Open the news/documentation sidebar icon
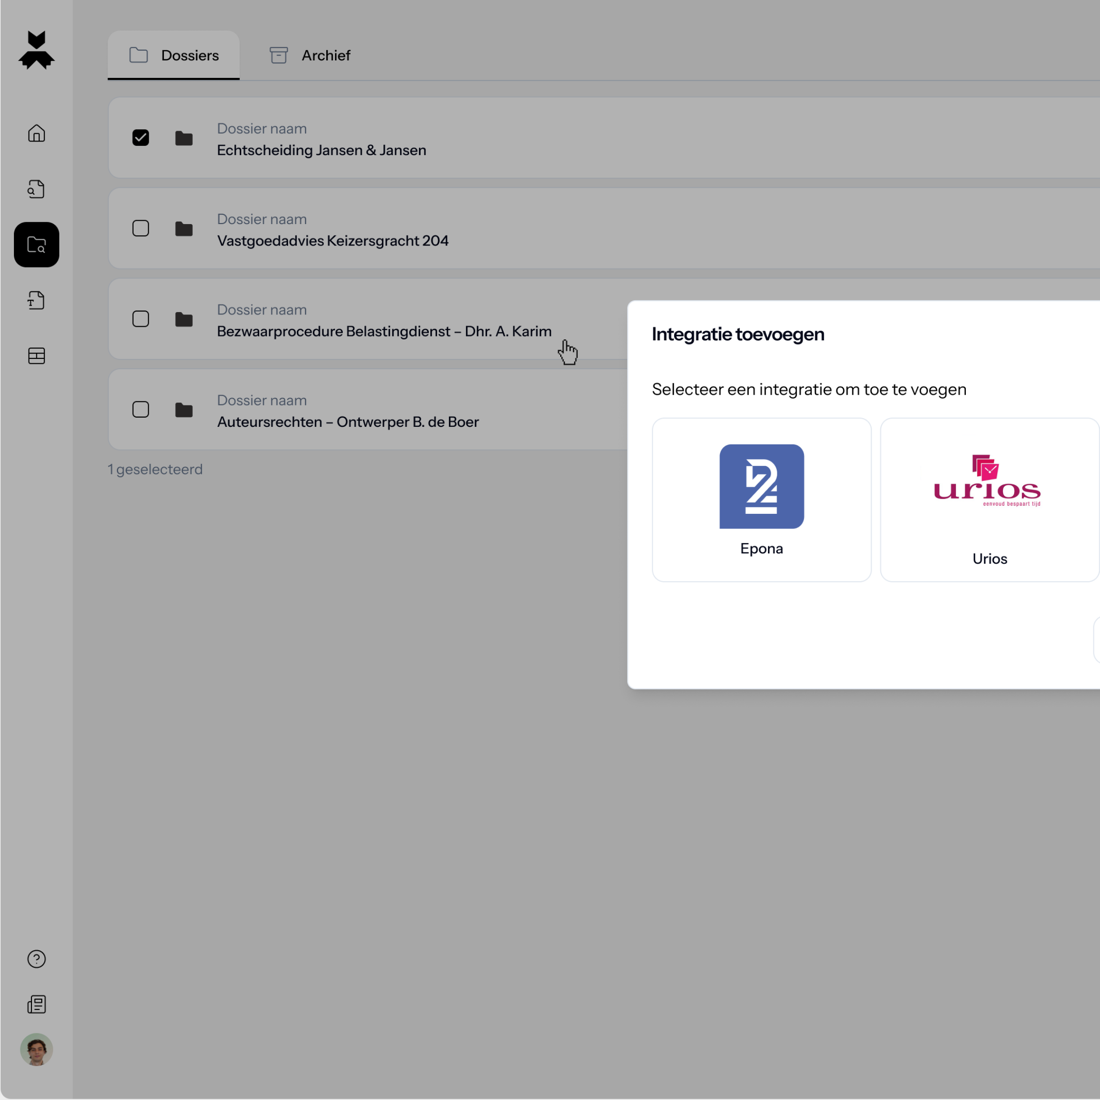Screen dimensions: 1100x1100 click(x=36, y=1005)
